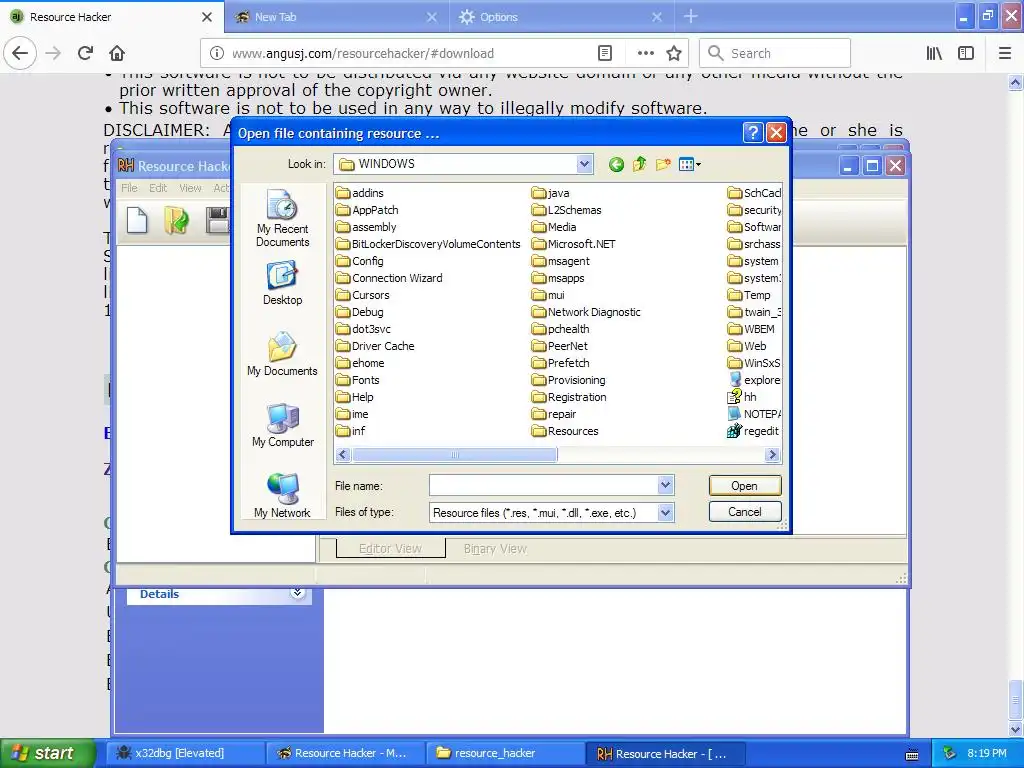The height and width of the screenshot is (768, 1024).
Task: Click New file icon in Resource Hacker toolbar
Action: 136,220
